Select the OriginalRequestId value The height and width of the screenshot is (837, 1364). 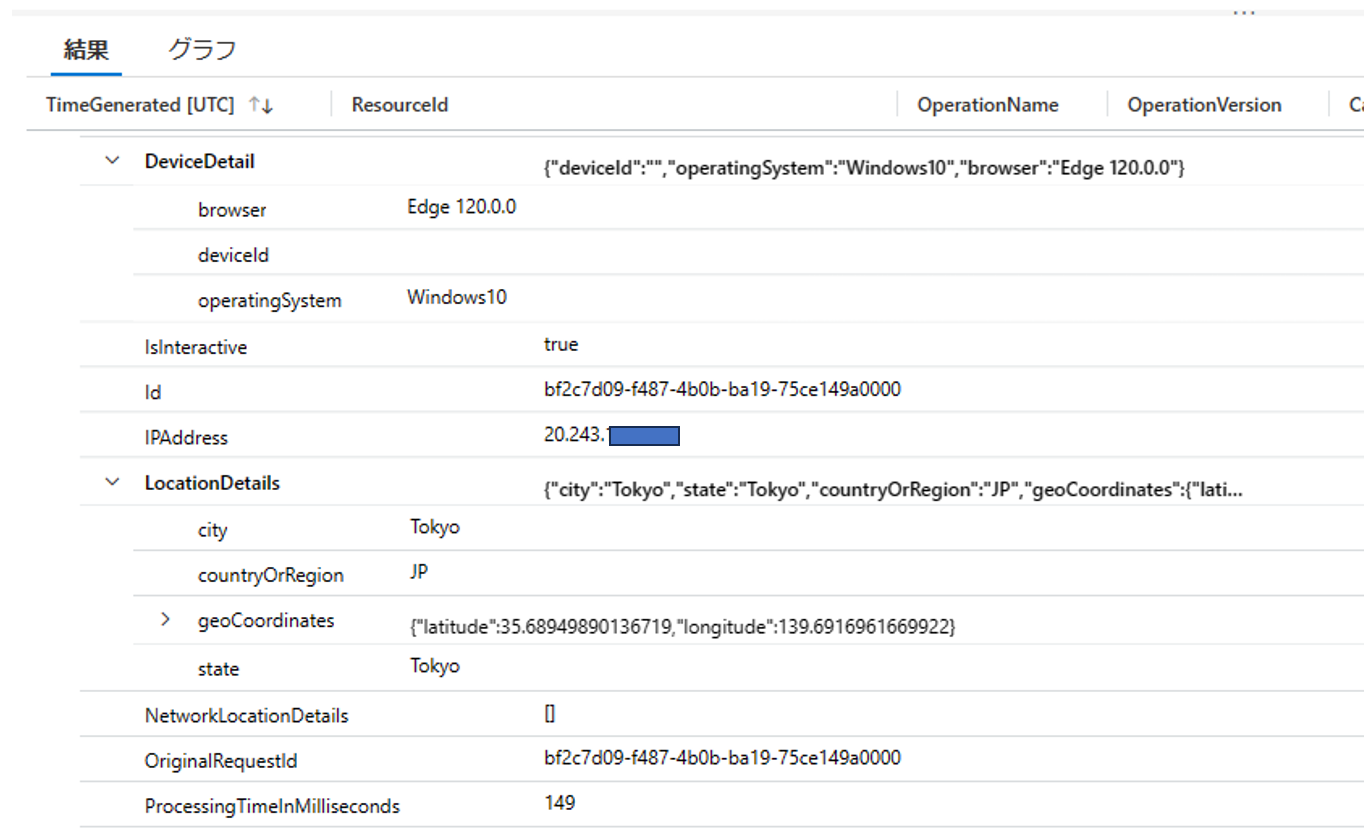[x=722, y=759]
